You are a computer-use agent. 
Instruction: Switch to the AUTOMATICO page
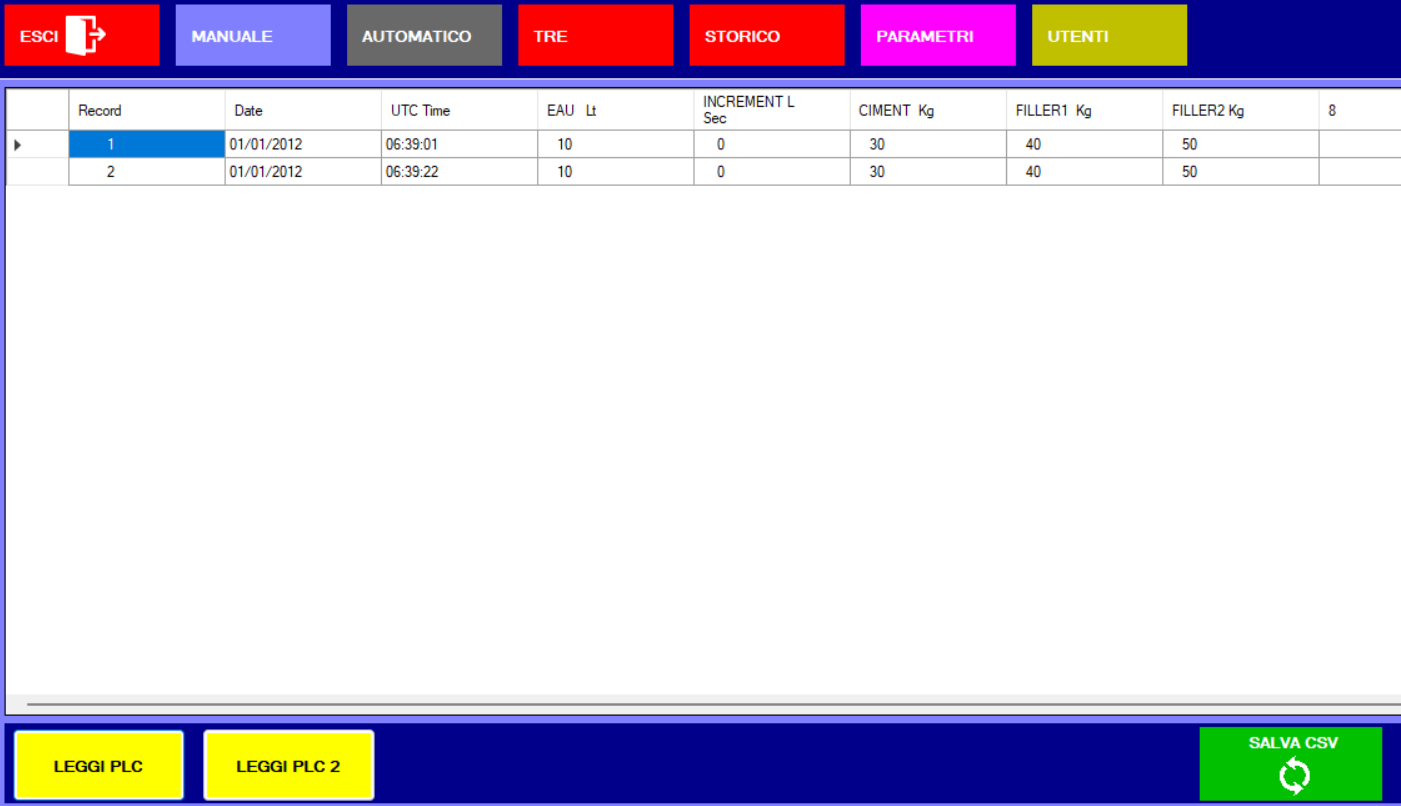[424, 35]
